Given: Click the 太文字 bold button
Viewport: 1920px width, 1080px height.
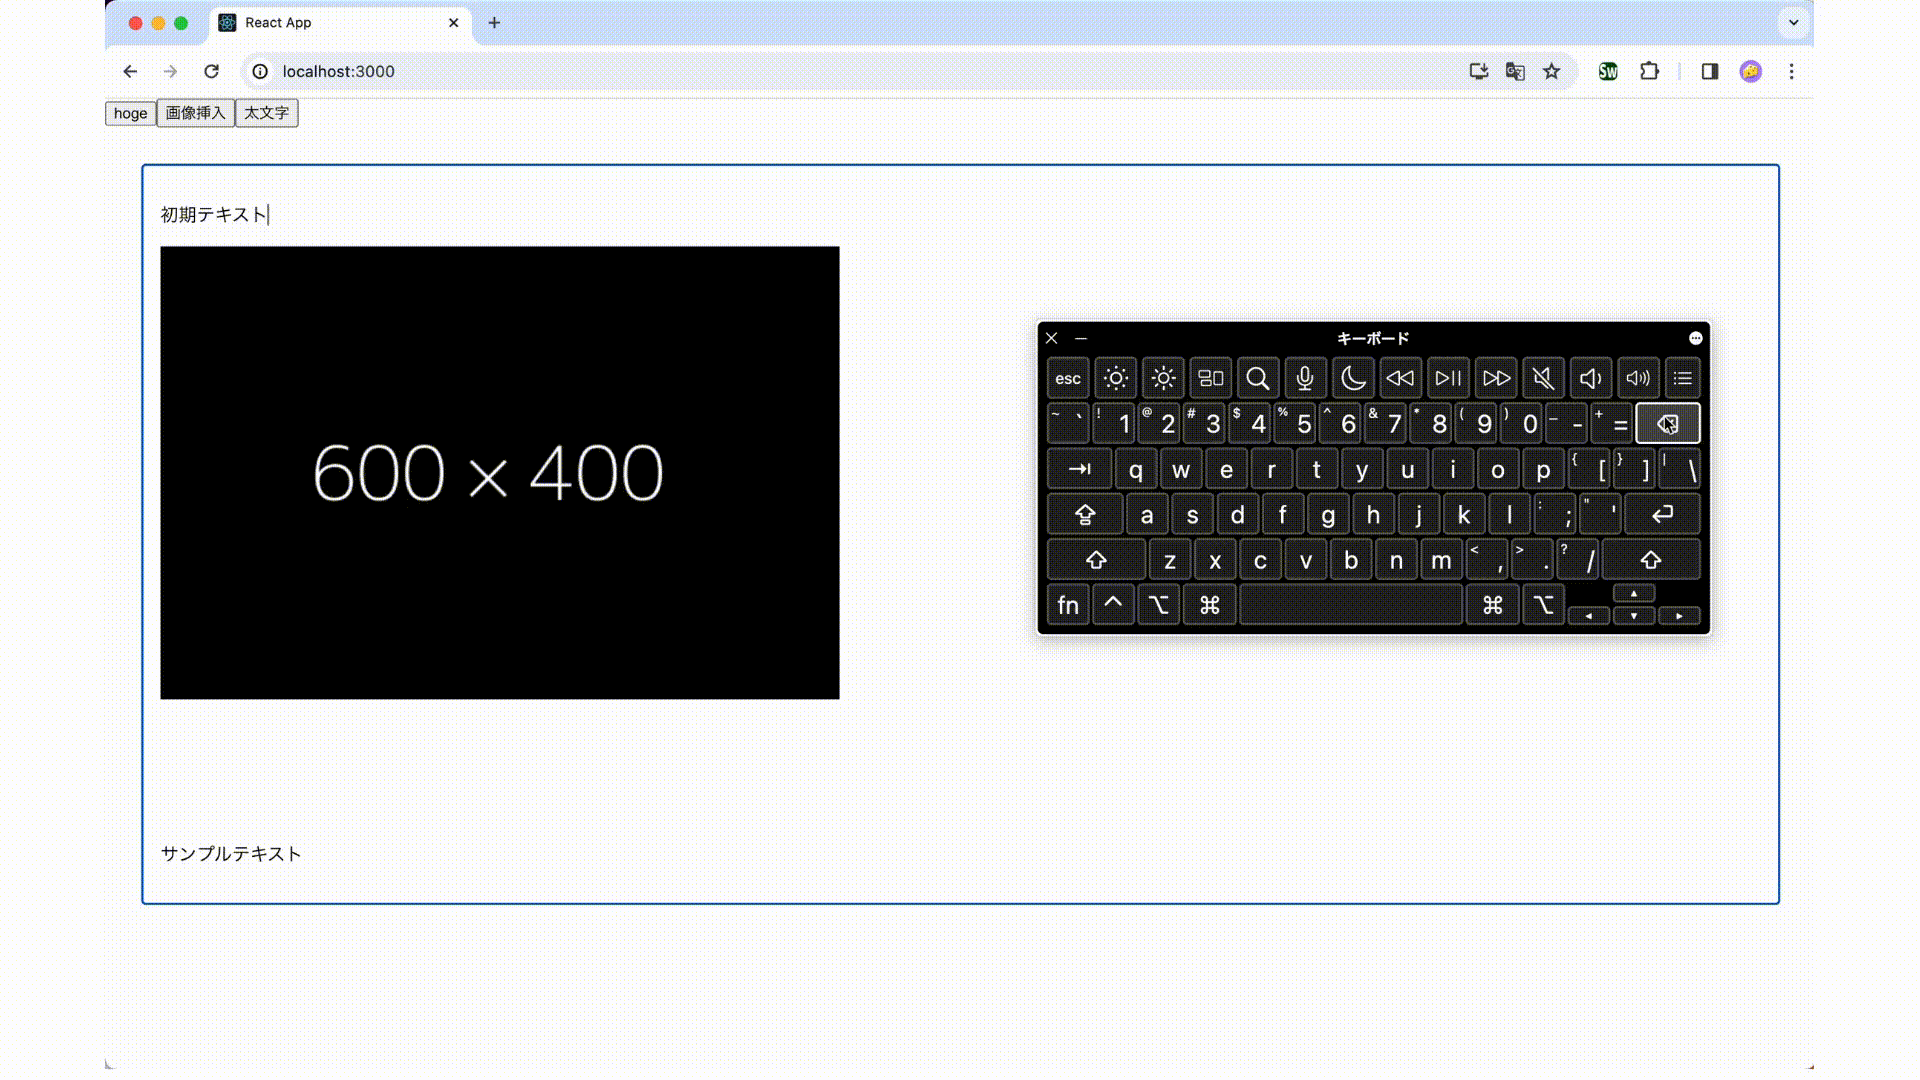Looking at the screenshot, I should coord(266,113).
